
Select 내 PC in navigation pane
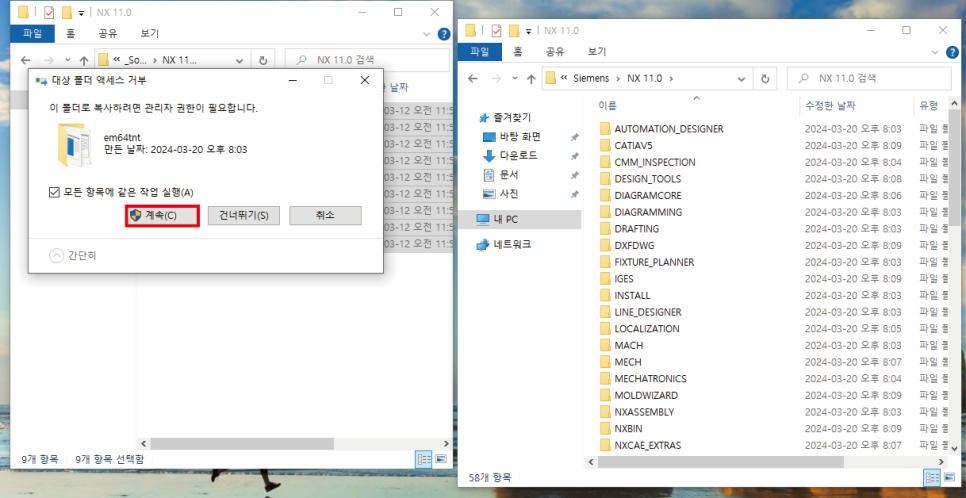(x=519, y=219)
